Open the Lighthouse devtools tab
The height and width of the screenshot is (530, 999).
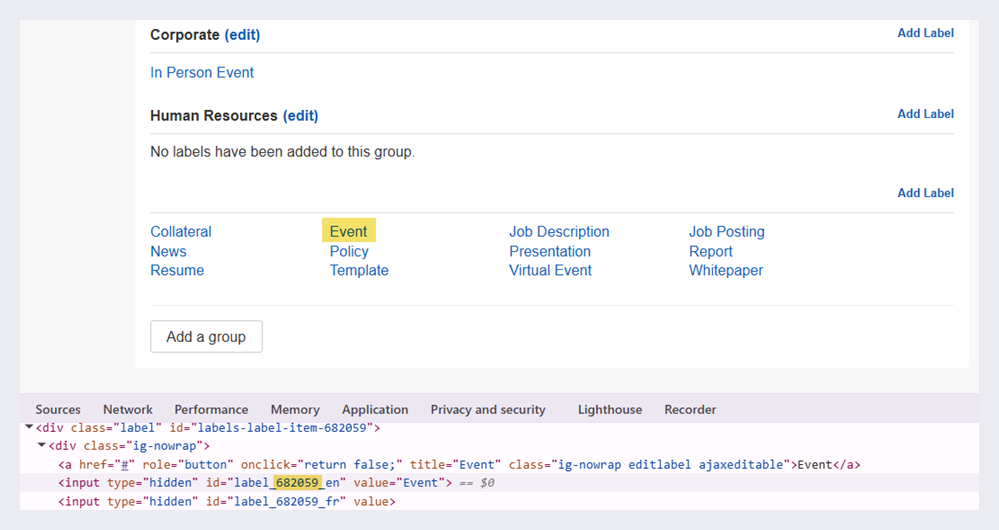tap(610, 410)
